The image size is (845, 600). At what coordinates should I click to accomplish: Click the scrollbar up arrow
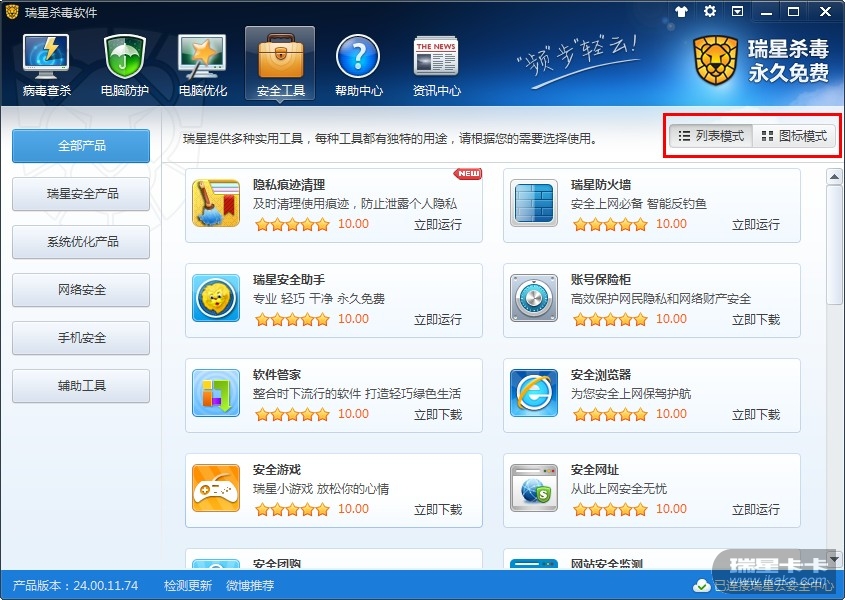coord(834,176)
